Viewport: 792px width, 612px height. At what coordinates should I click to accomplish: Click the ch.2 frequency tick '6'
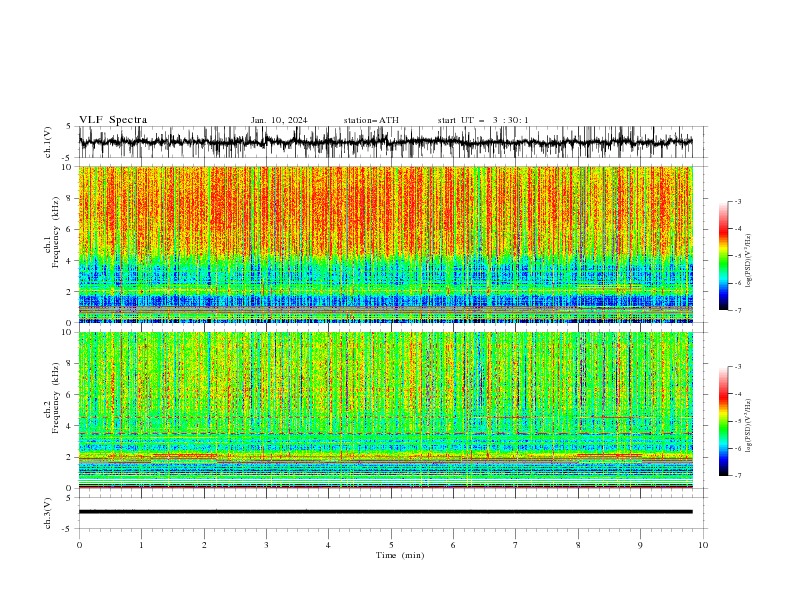click(70, 394)
